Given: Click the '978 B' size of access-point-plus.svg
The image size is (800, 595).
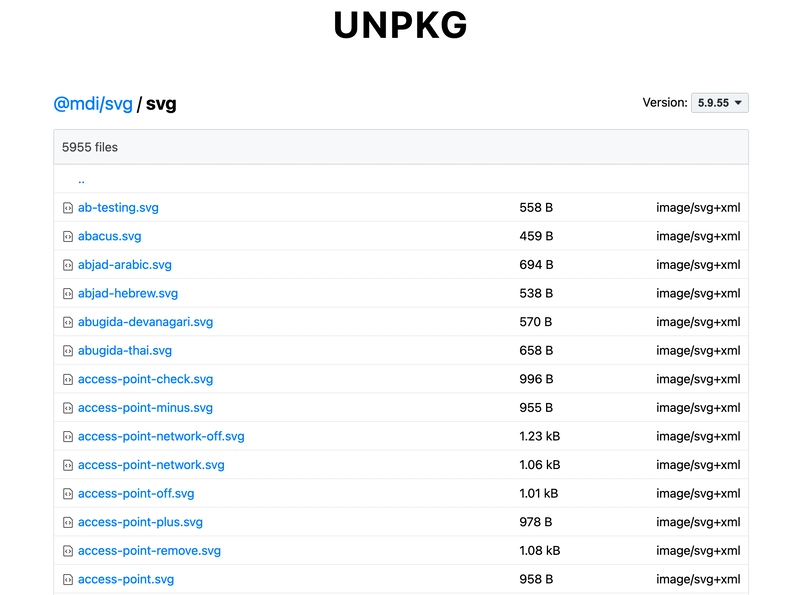Looking at the screenshot, I should (536, 522).
